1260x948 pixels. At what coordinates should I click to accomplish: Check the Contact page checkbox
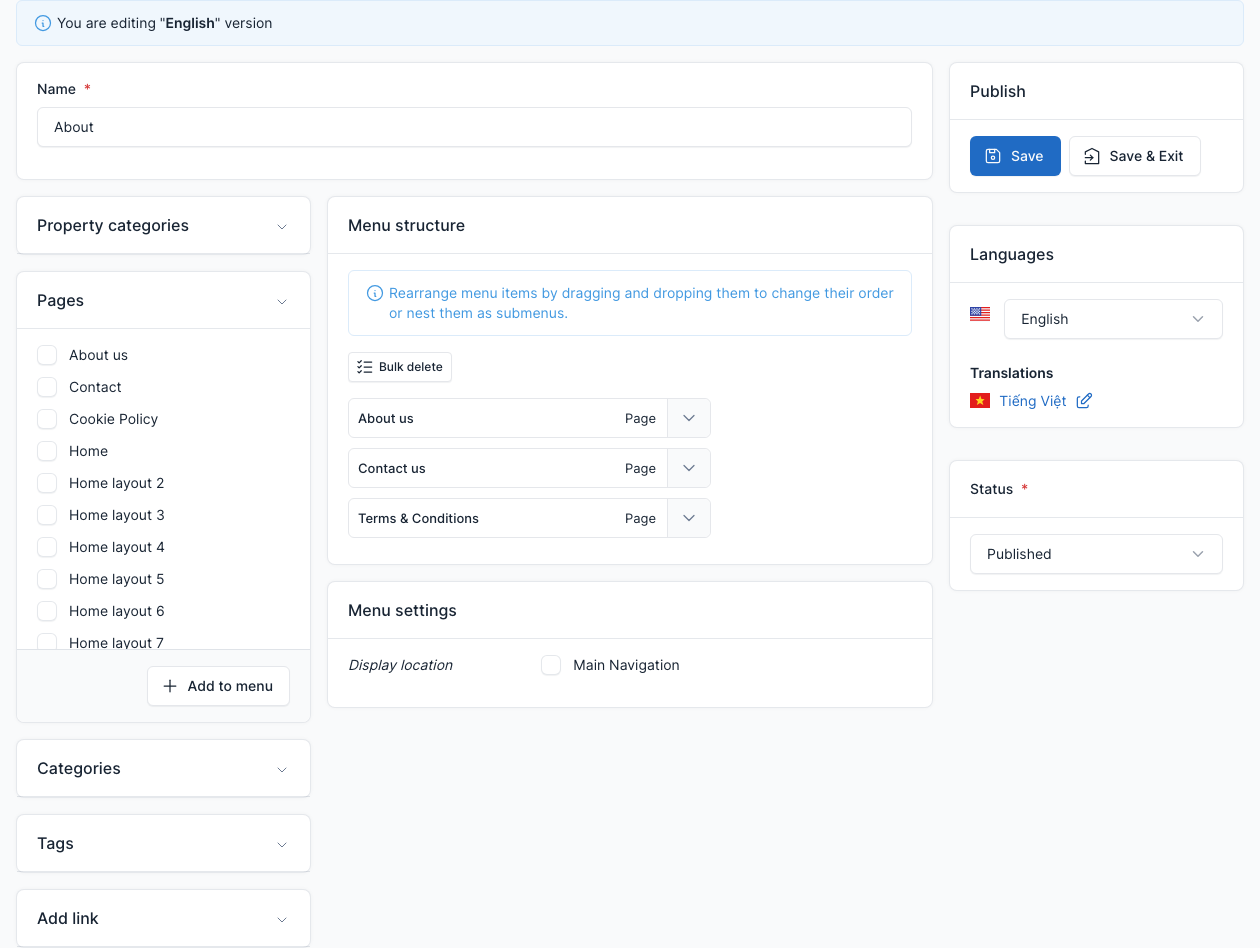[x=47, y=387]
